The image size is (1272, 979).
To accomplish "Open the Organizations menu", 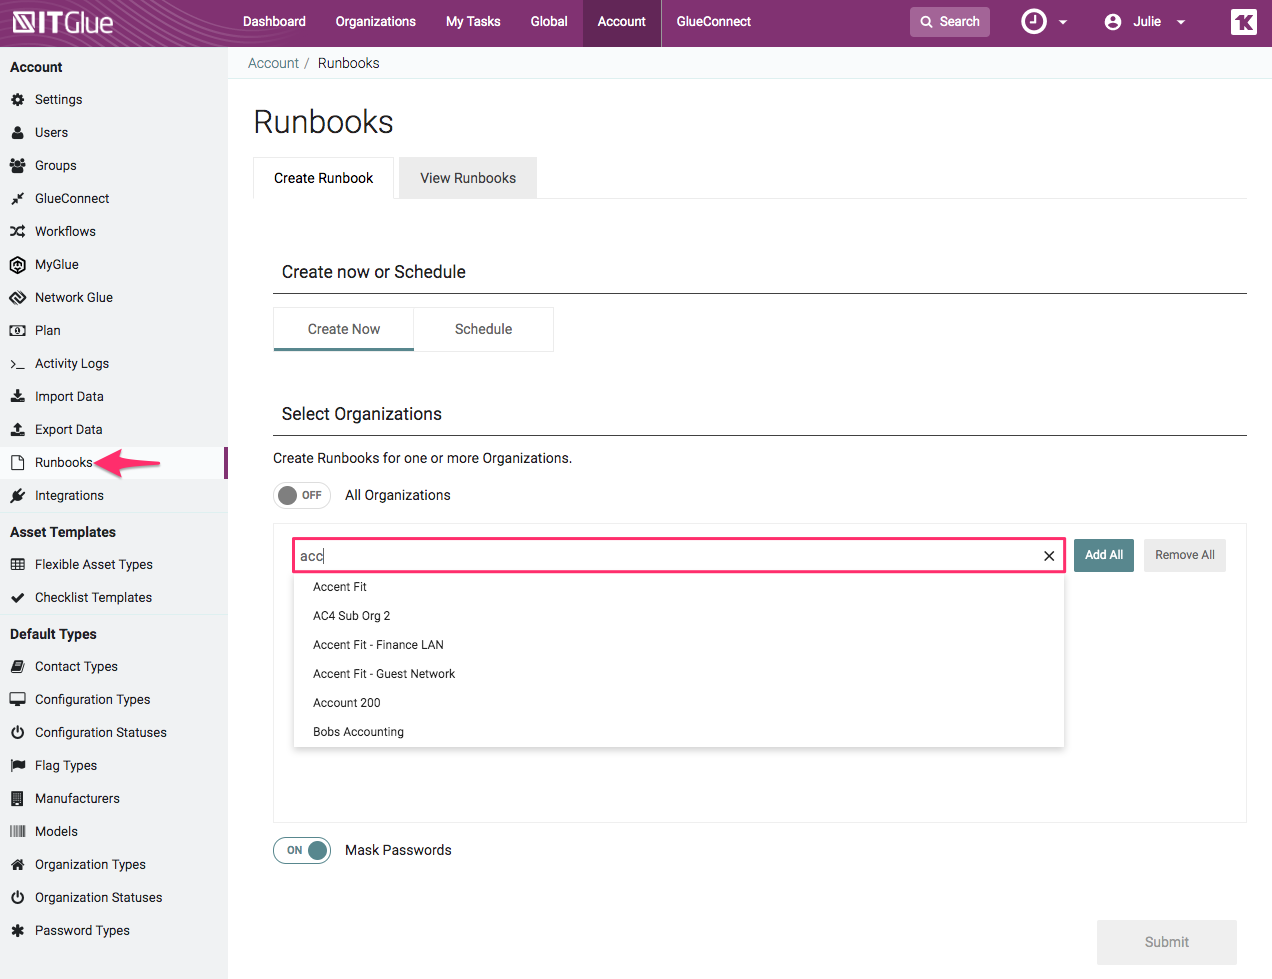I will (x=375, y=22).
